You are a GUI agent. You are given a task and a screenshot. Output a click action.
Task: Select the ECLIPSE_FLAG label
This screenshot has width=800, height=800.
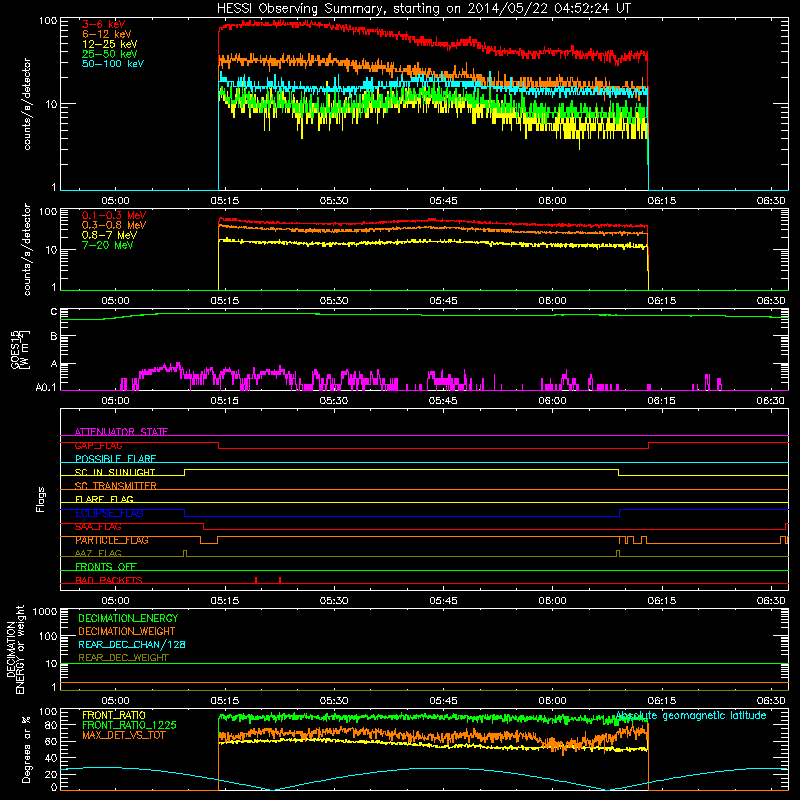110,513
